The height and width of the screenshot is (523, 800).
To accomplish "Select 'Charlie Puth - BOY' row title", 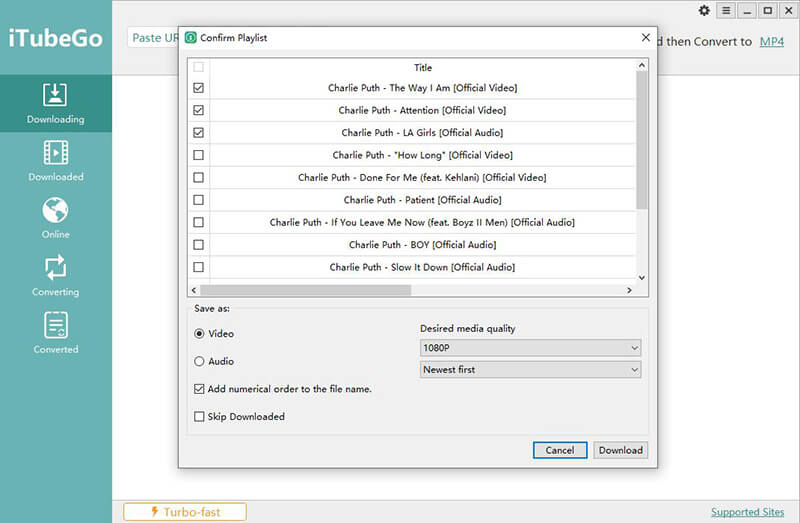I will 422,245.
